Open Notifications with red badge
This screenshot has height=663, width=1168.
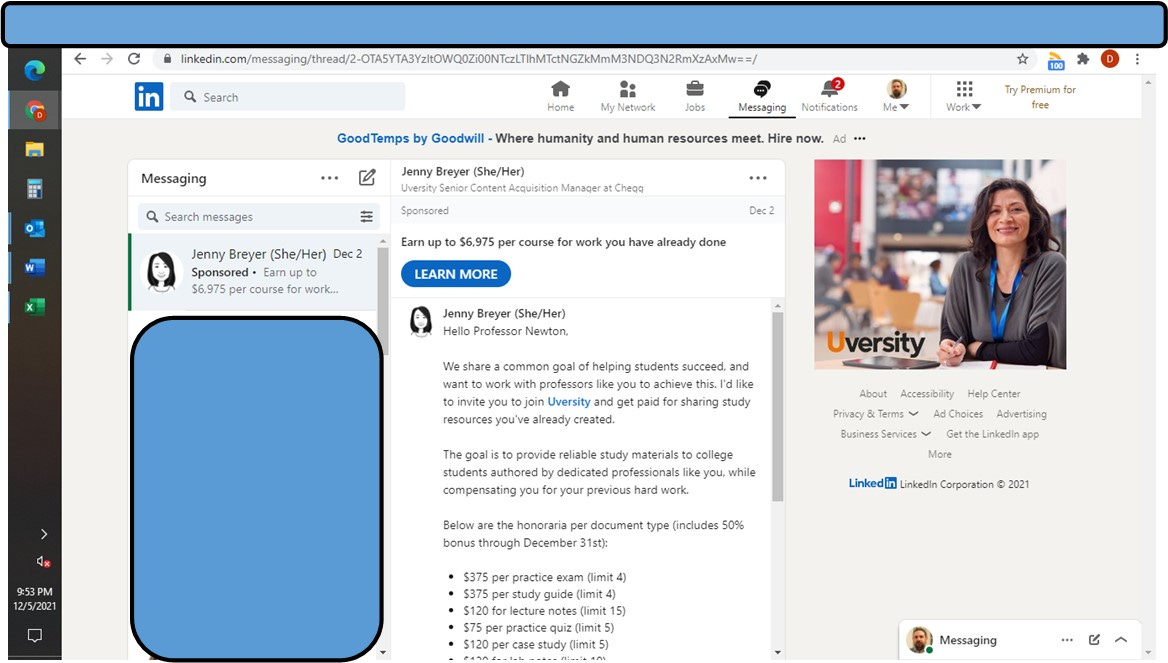tap(829, 97)
